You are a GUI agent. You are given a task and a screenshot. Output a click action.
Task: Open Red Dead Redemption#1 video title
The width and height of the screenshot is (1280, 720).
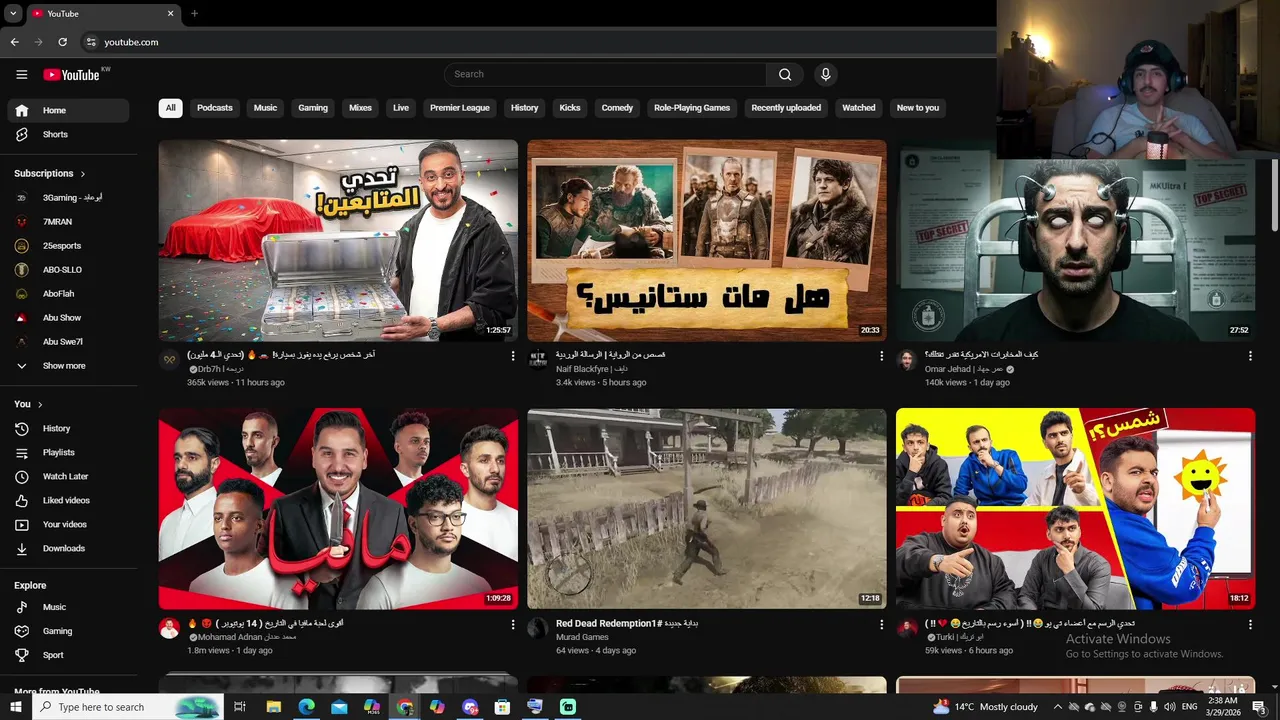pos(627,624)
